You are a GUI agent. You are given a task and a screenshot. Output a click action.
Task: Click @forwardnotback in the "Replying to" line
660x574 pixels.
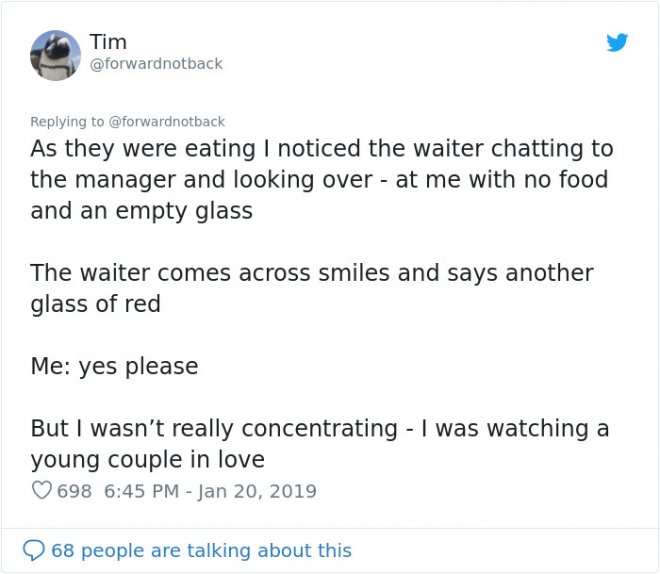(x=166, y=121)
